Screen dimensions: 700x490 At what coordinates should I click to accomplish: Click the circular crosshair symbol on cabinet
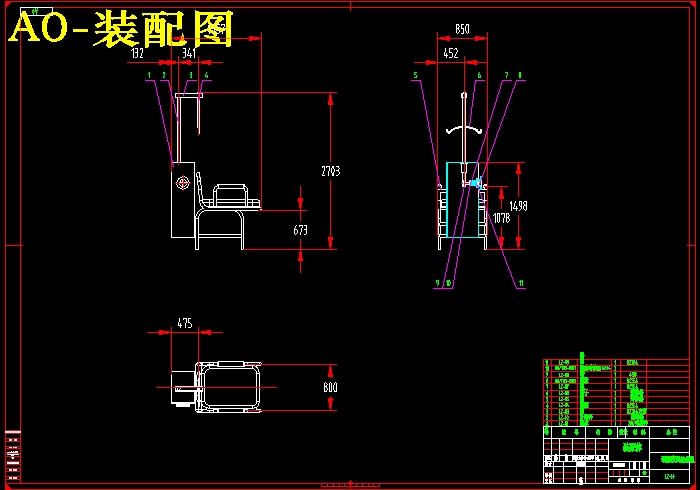pyautogui.click(x=183, y=183)
